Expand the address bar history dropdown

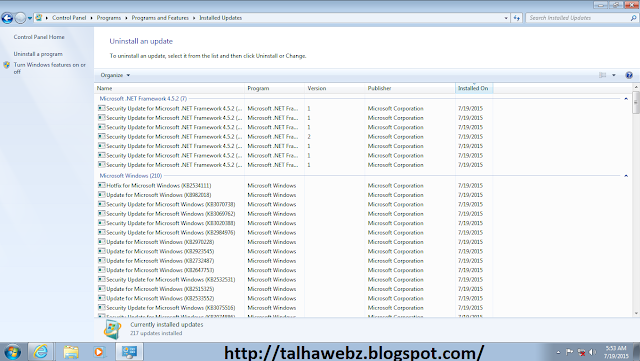coord(506,18)
